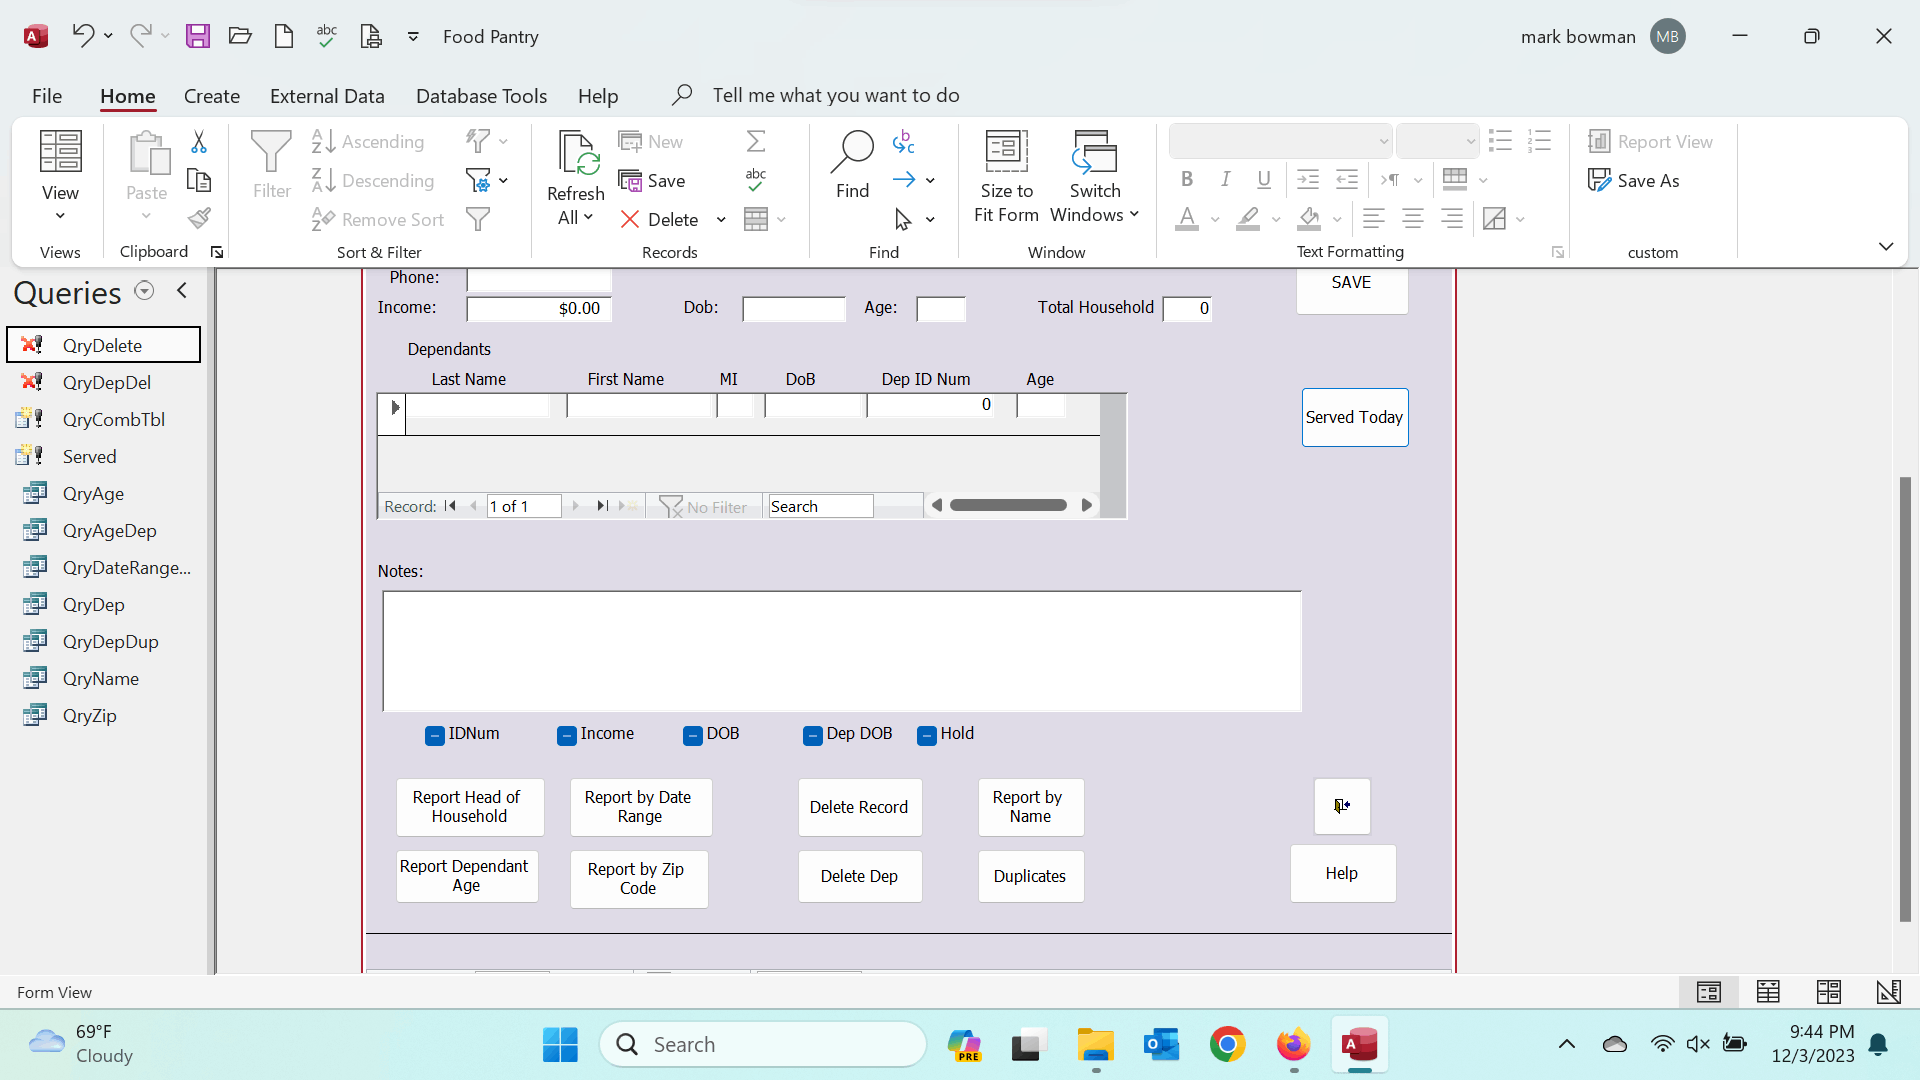
Task: Toggle the Hold checkbox
Action: [927, 736]
